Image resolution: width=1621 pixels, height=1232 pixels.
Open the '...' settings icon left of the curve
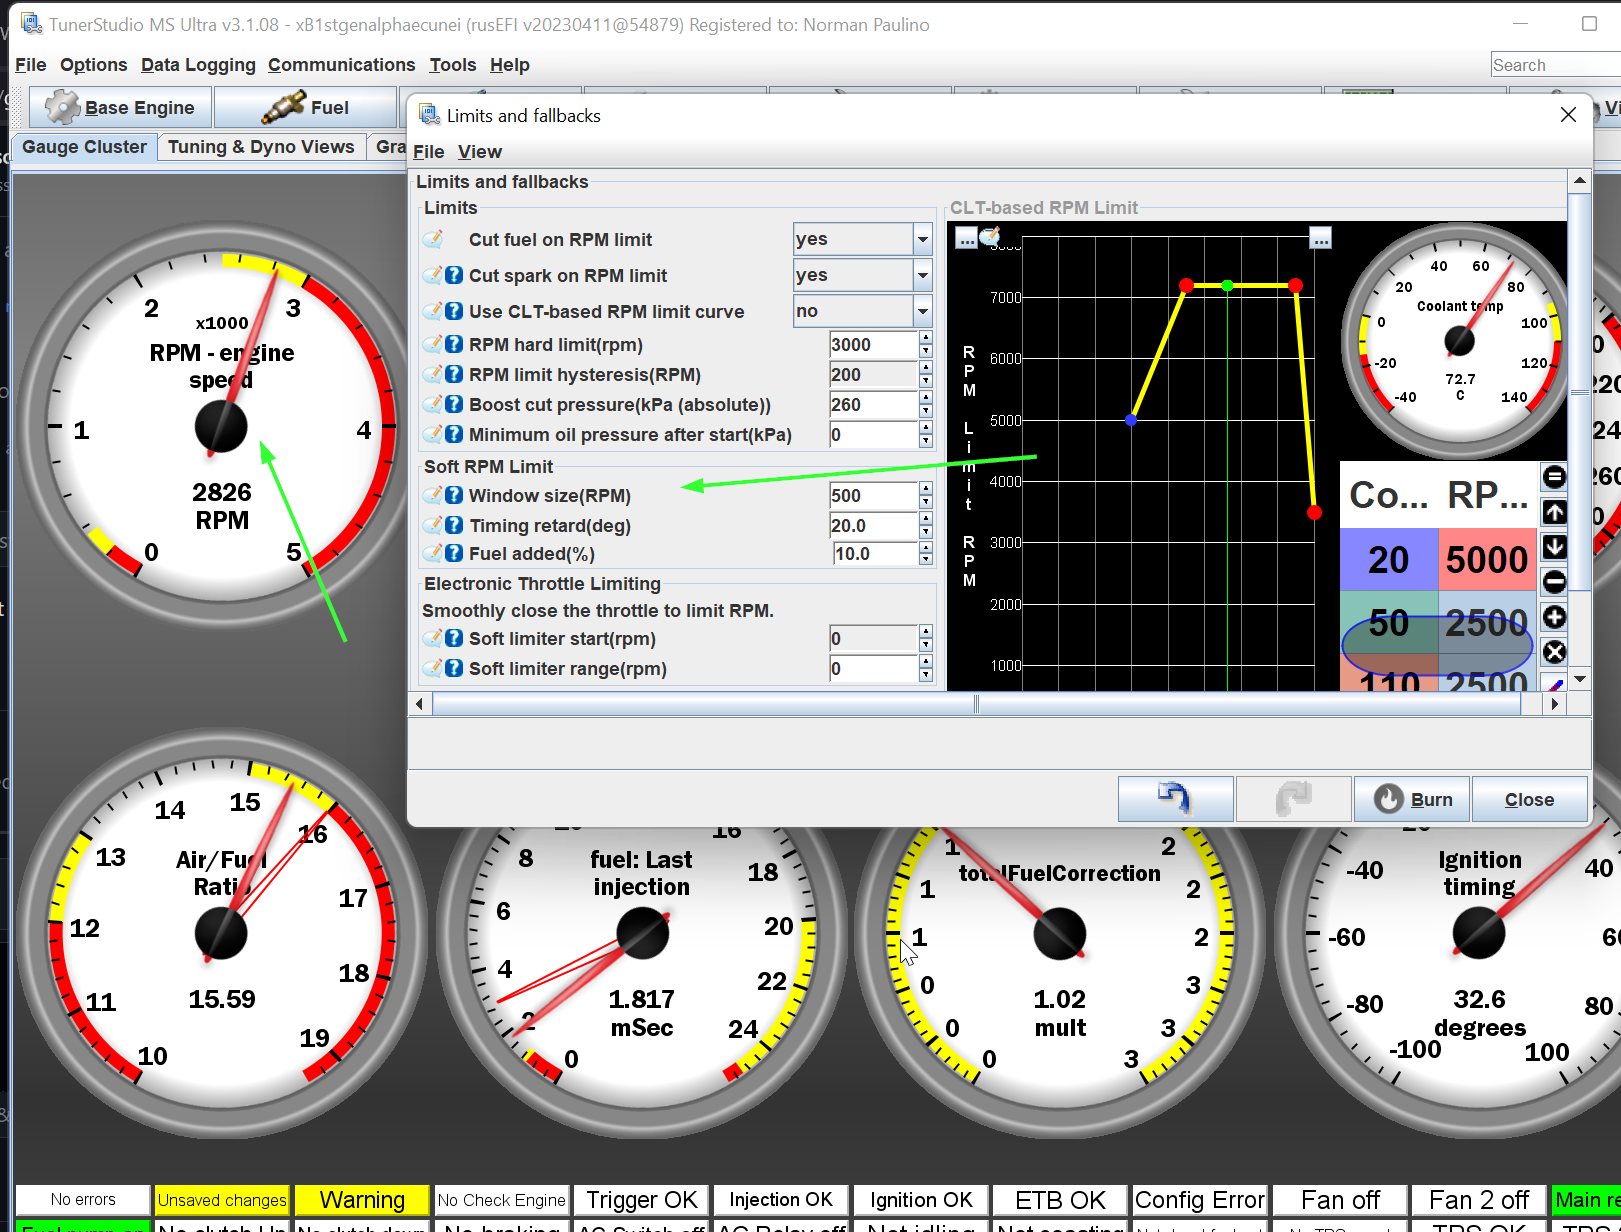(x=966, y=238)
